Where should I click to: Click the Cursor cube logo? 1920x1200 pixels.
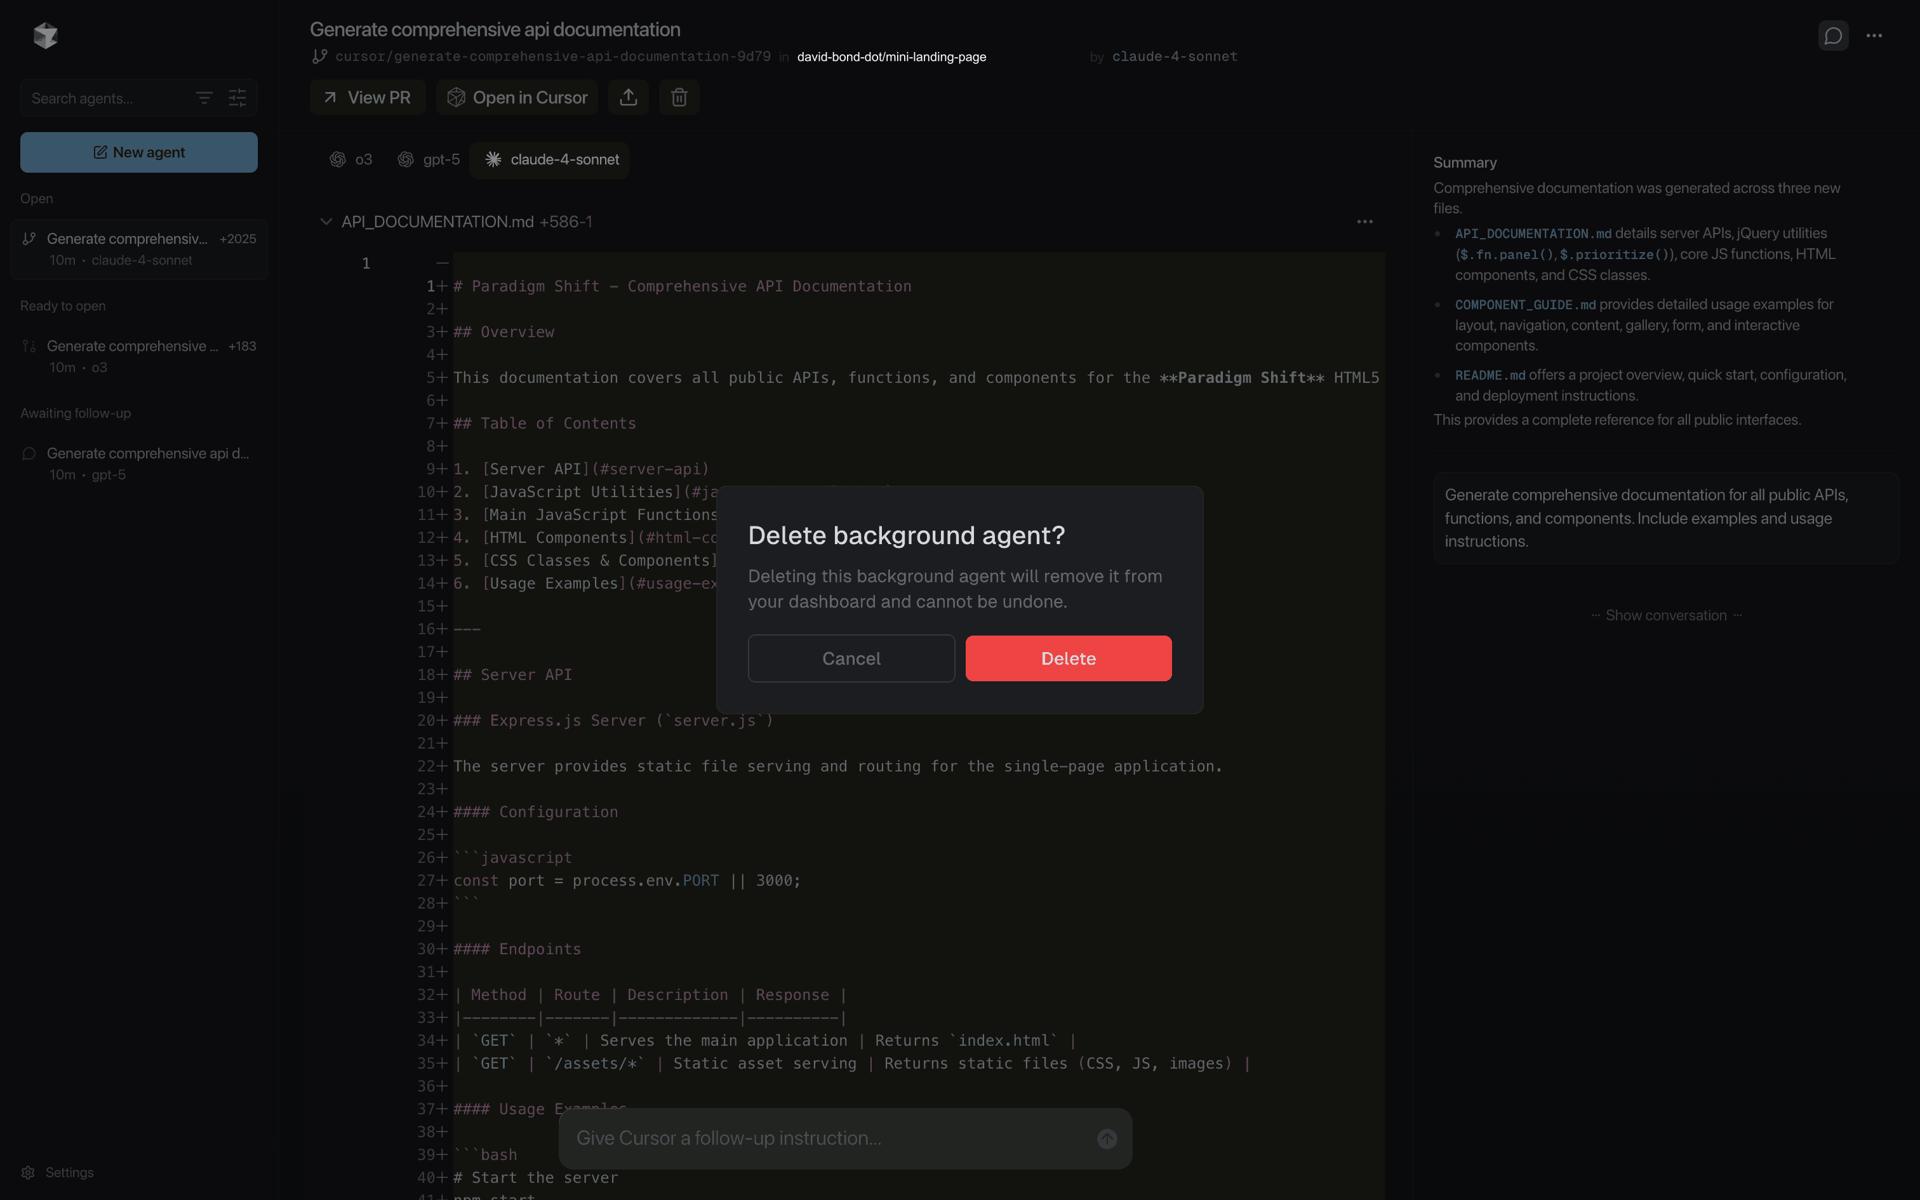45,36
